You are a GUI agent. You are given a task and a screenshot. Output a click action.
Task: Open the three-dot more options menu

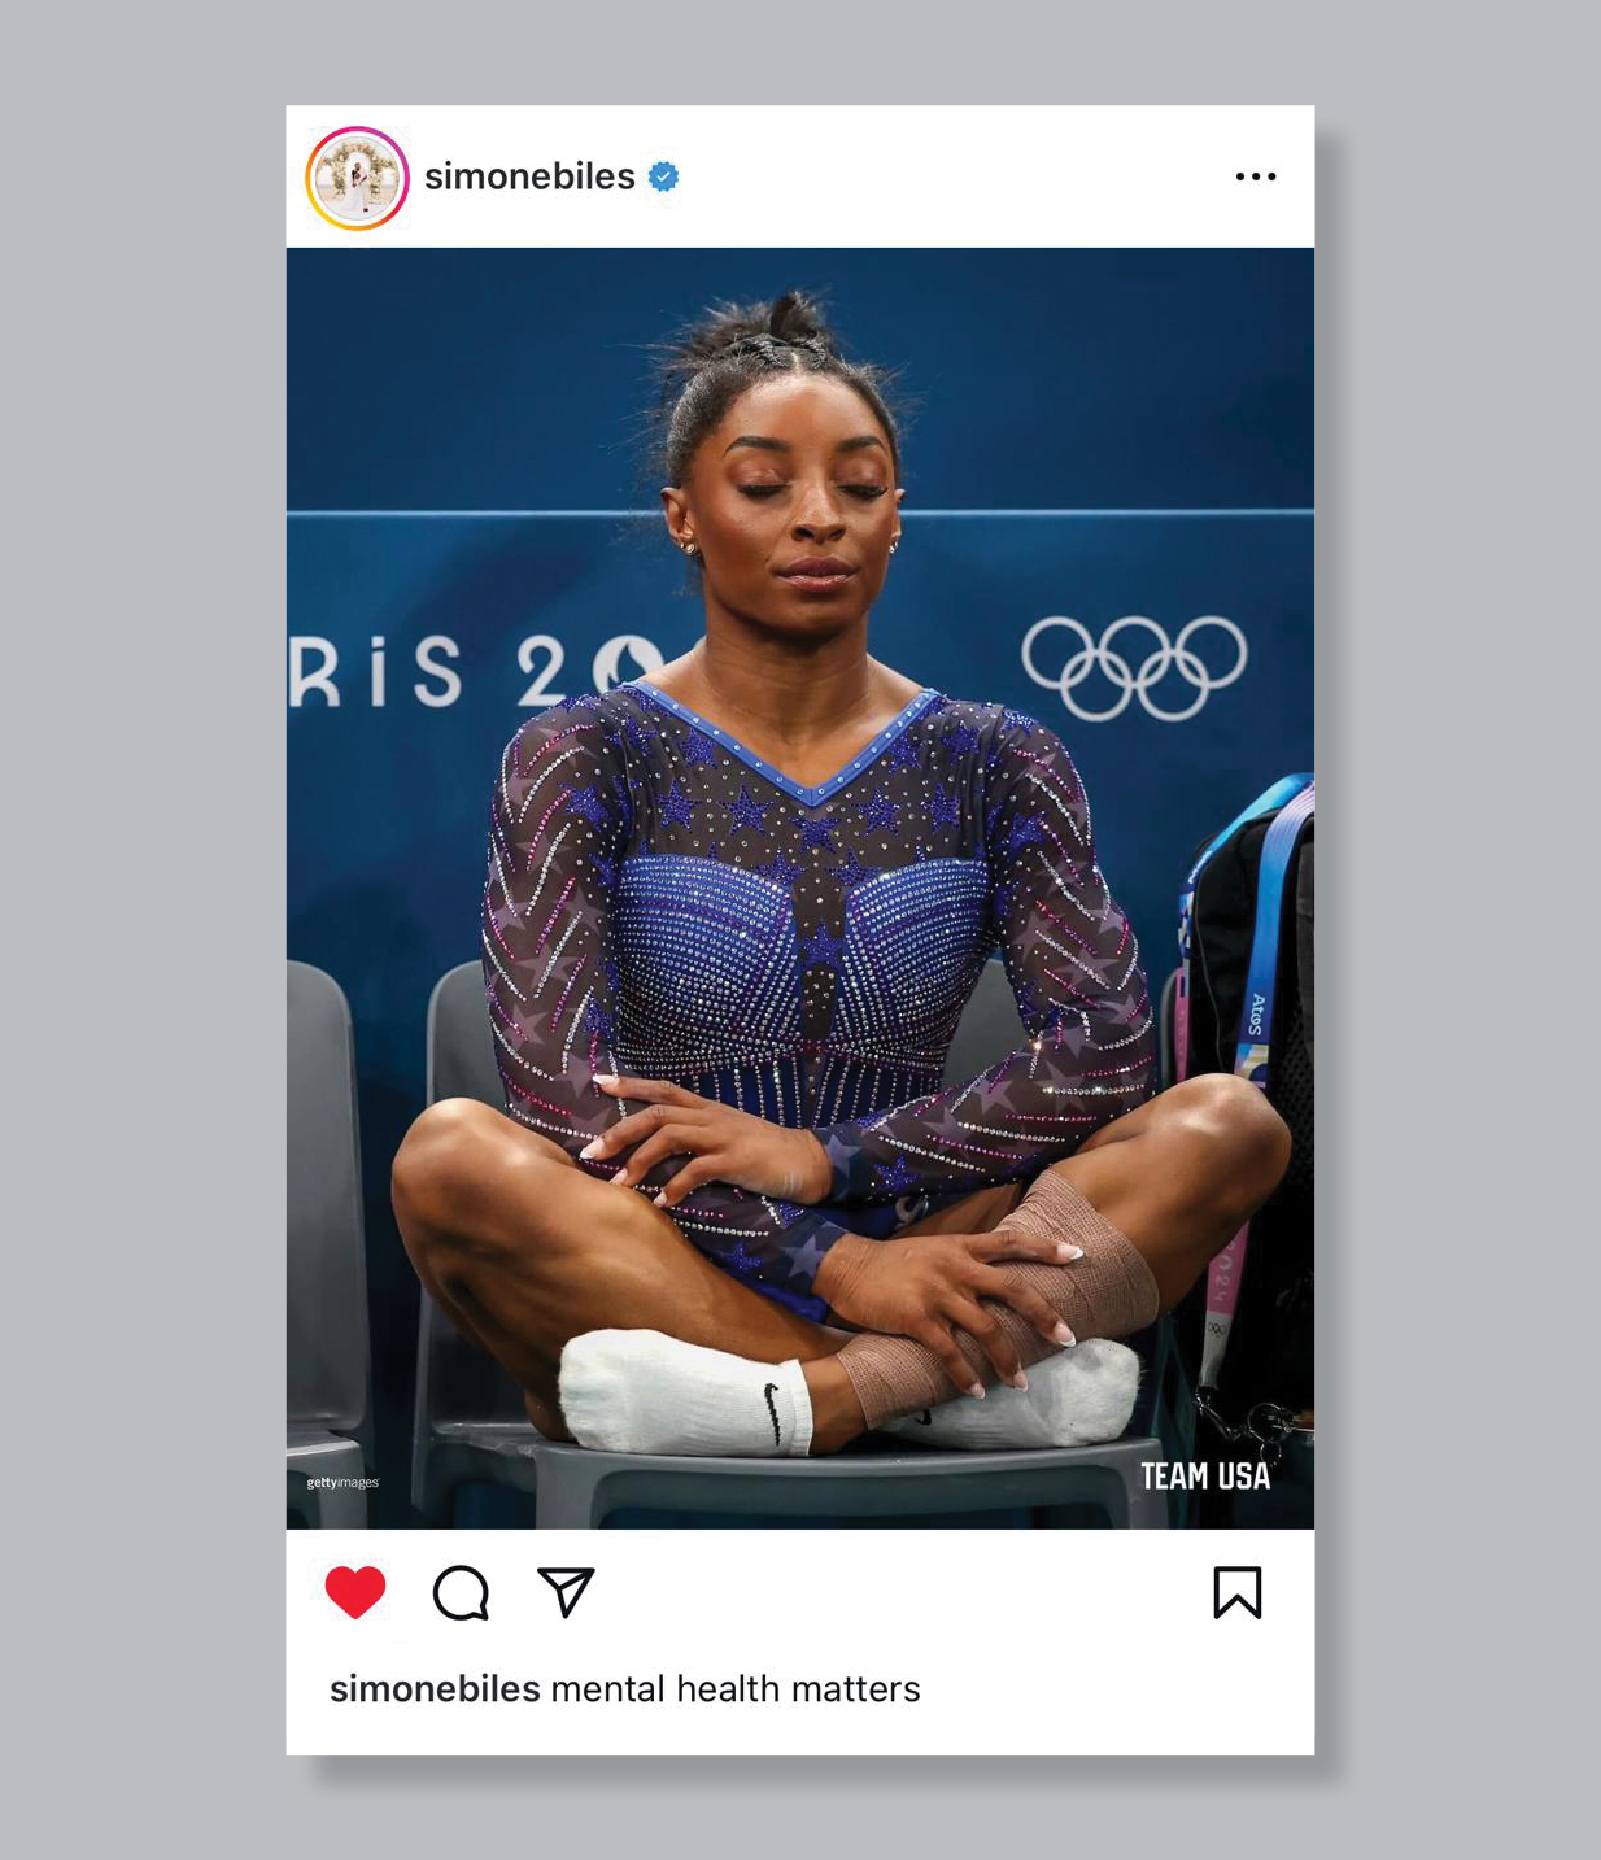pyautogui.click(x=1255, y=177)
